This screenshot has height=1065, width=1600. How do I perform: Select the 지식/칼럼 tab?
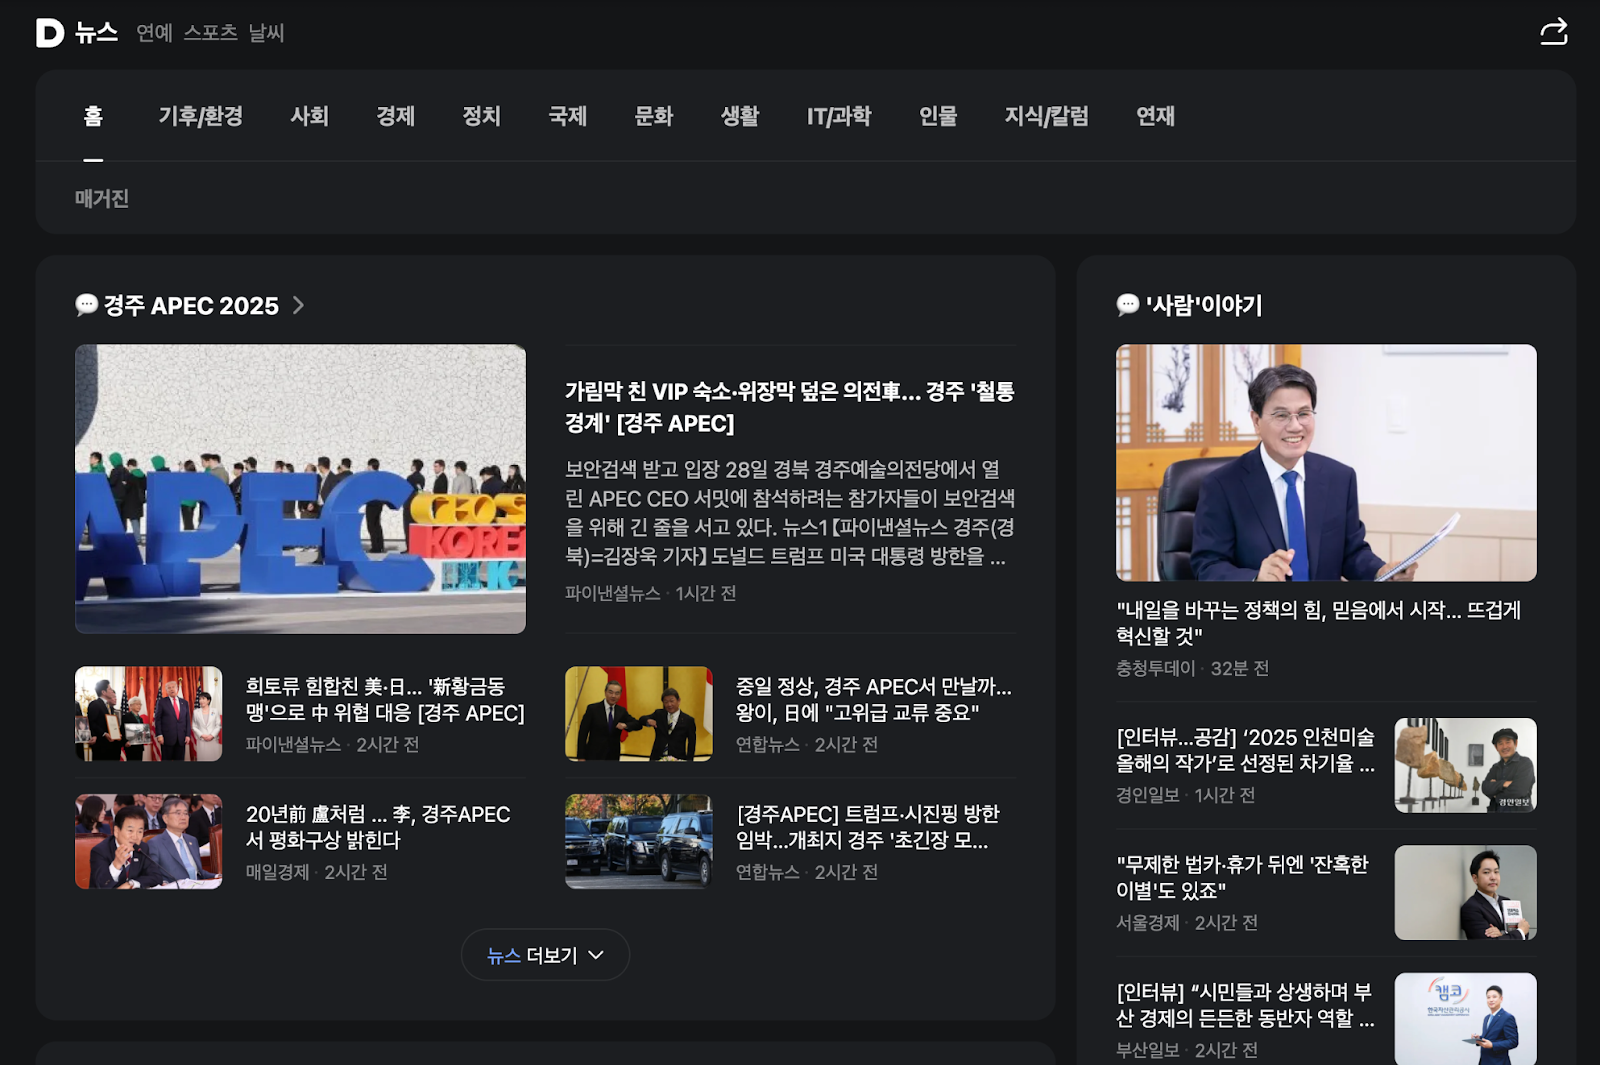[1047, 116]
